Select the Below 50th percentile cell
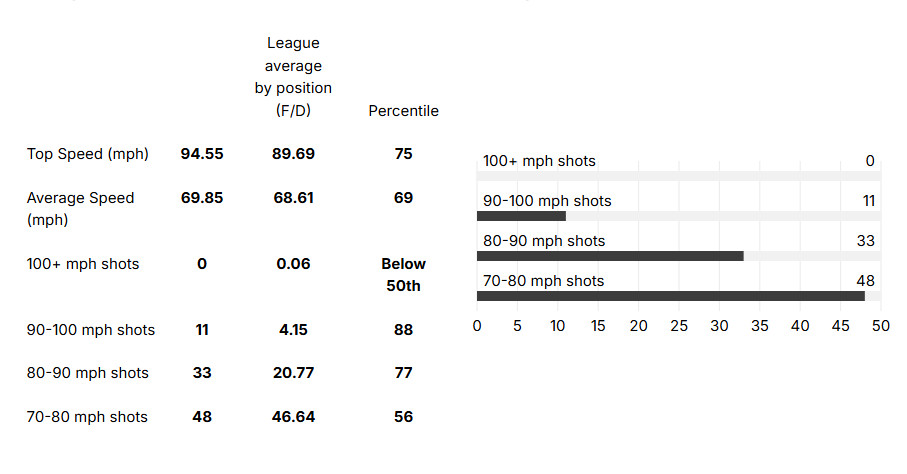Screen dimensions: 907x474 (x=403, y=275)
